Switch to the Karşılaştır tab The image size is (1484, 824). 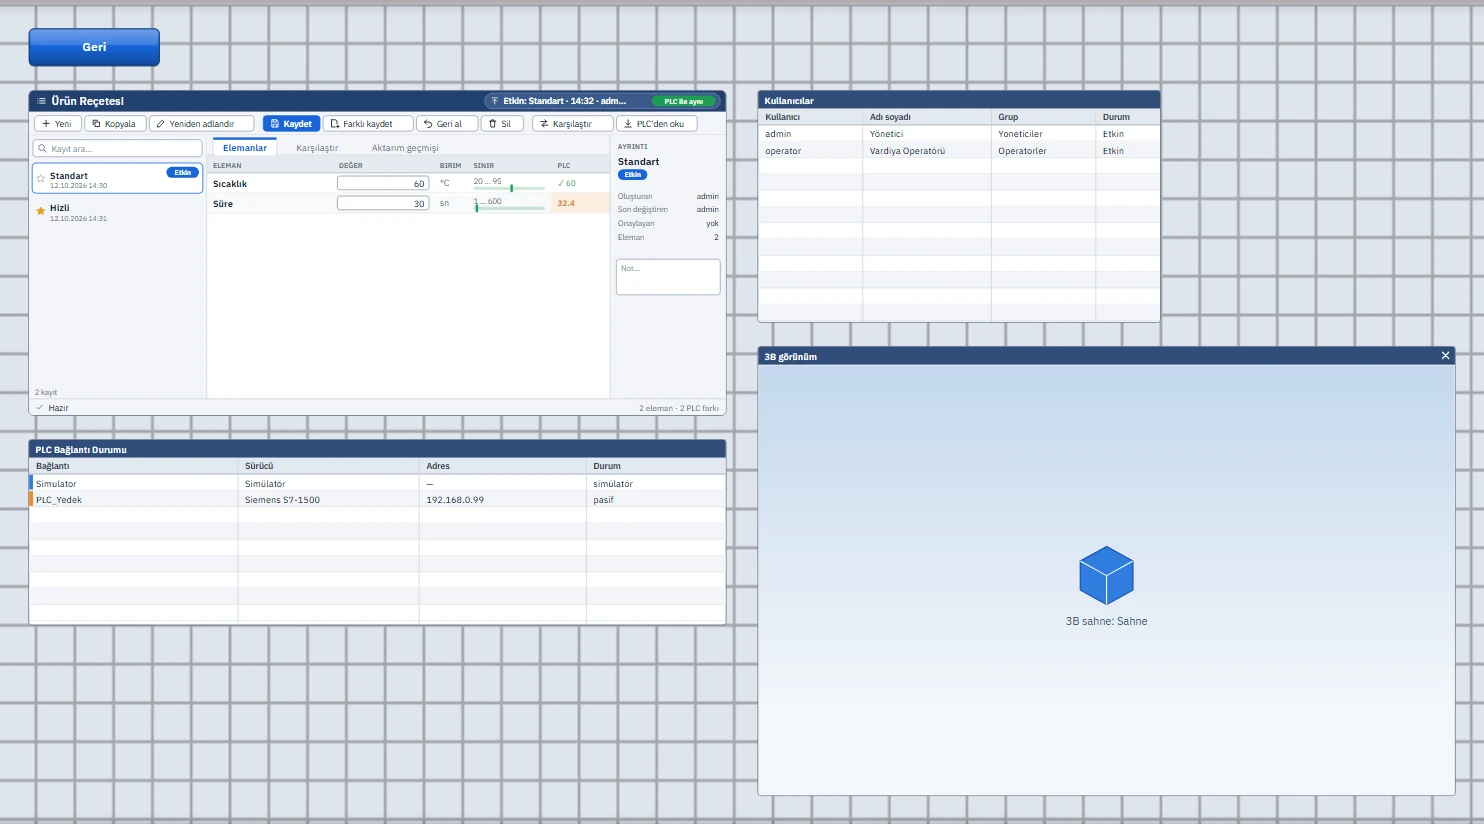click(317, 148)
